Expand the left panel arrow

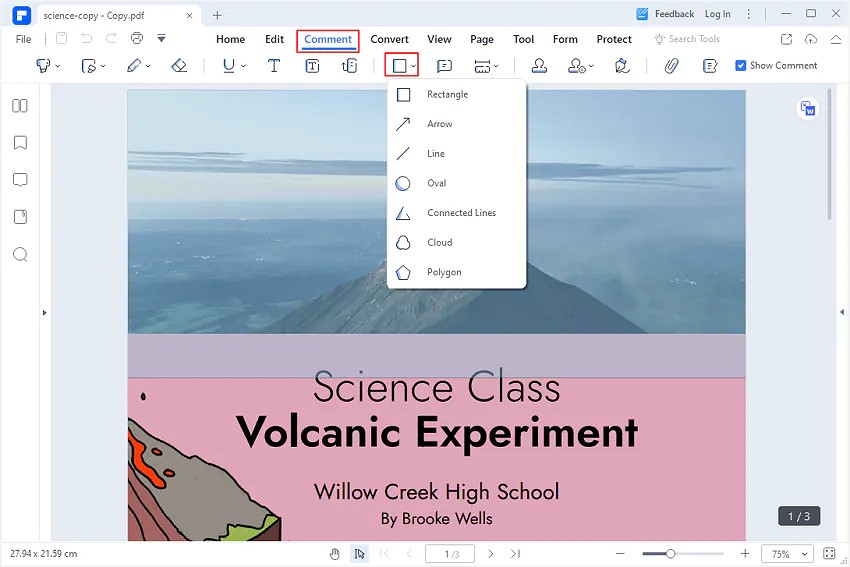[x=44, y=313]
